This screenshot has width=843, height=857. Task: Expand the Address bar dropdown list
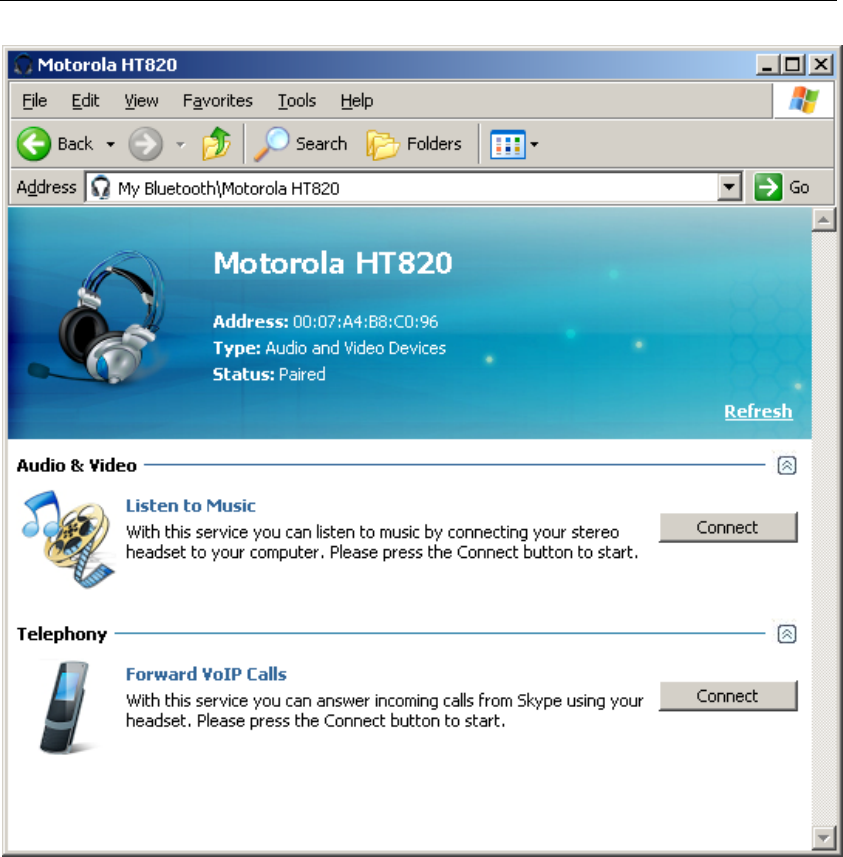[729, 187]
